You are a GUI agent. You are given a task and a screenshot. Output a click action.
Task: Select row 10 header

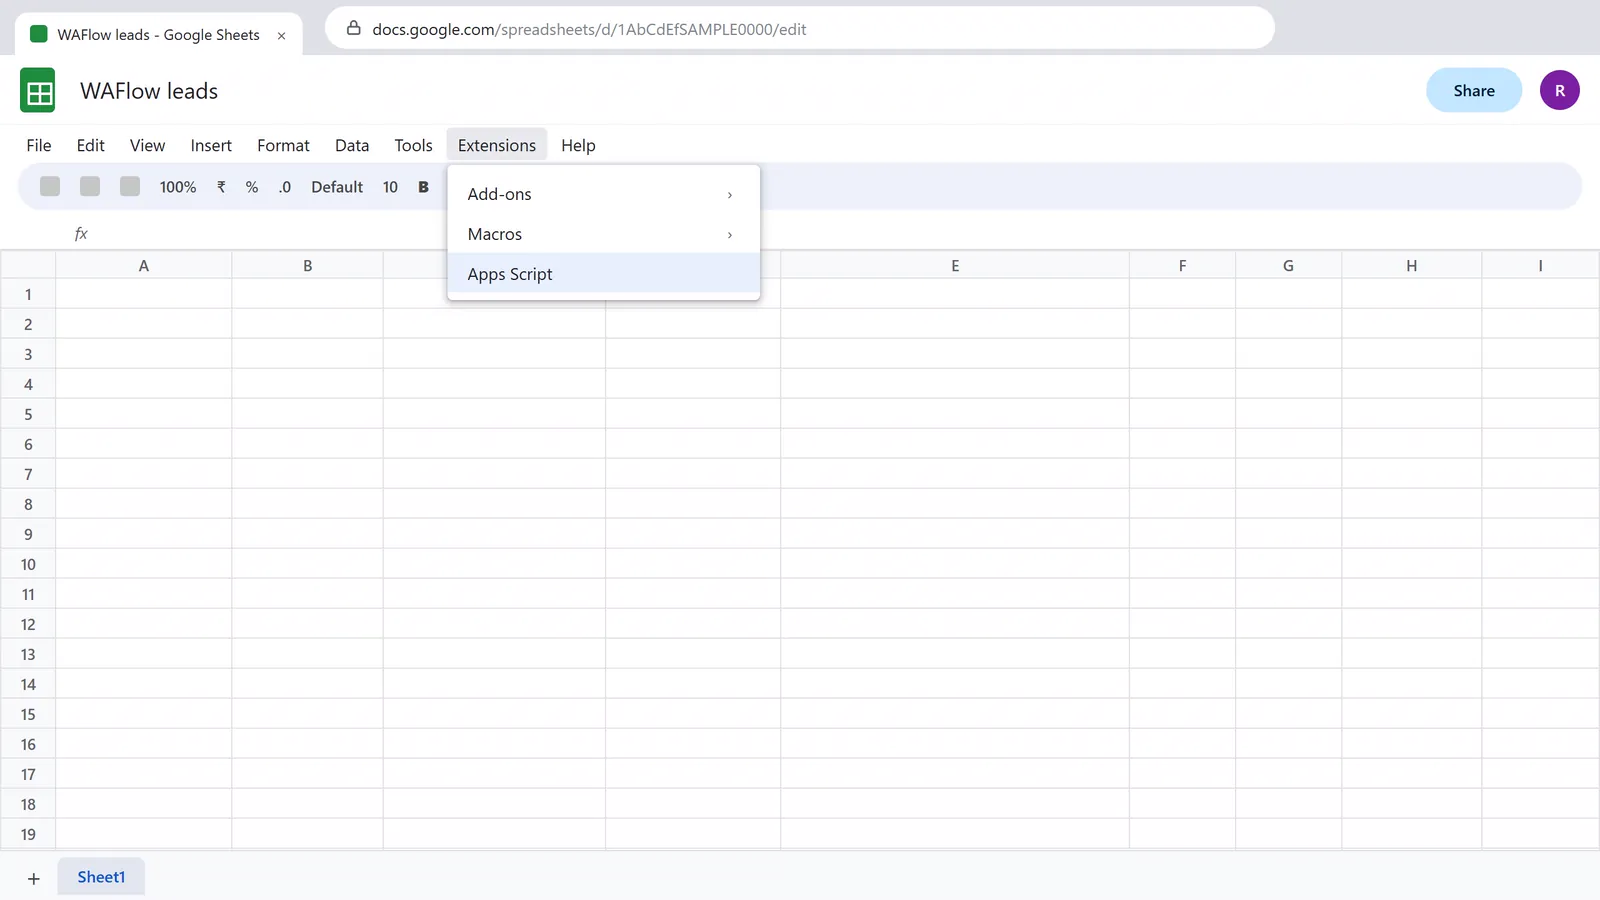click(x=28, y=564)
